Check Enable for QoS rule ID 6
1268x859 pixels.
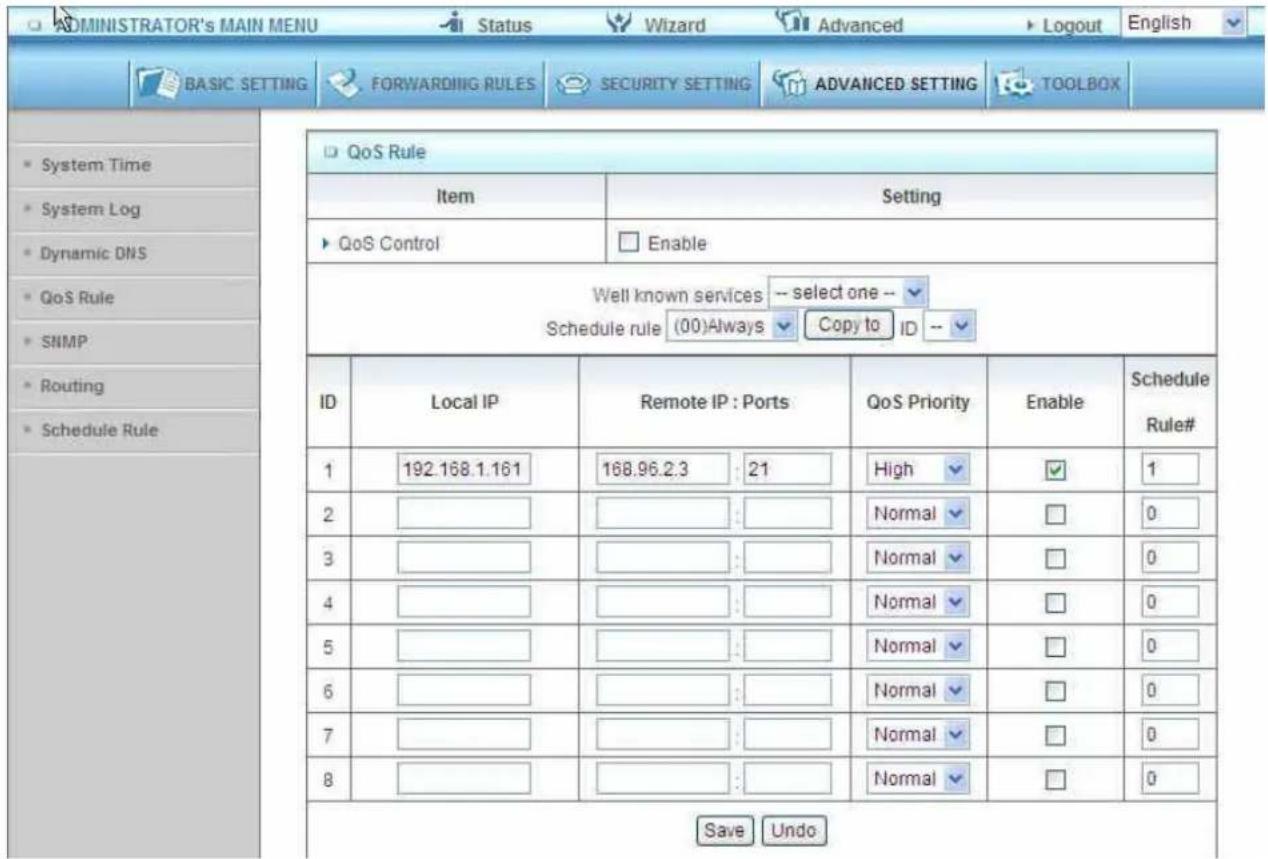coord(1053,692)
